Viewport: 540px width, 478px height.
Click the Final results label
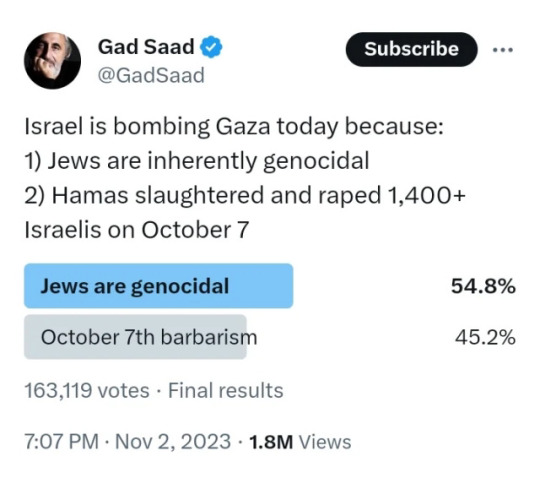226,391
